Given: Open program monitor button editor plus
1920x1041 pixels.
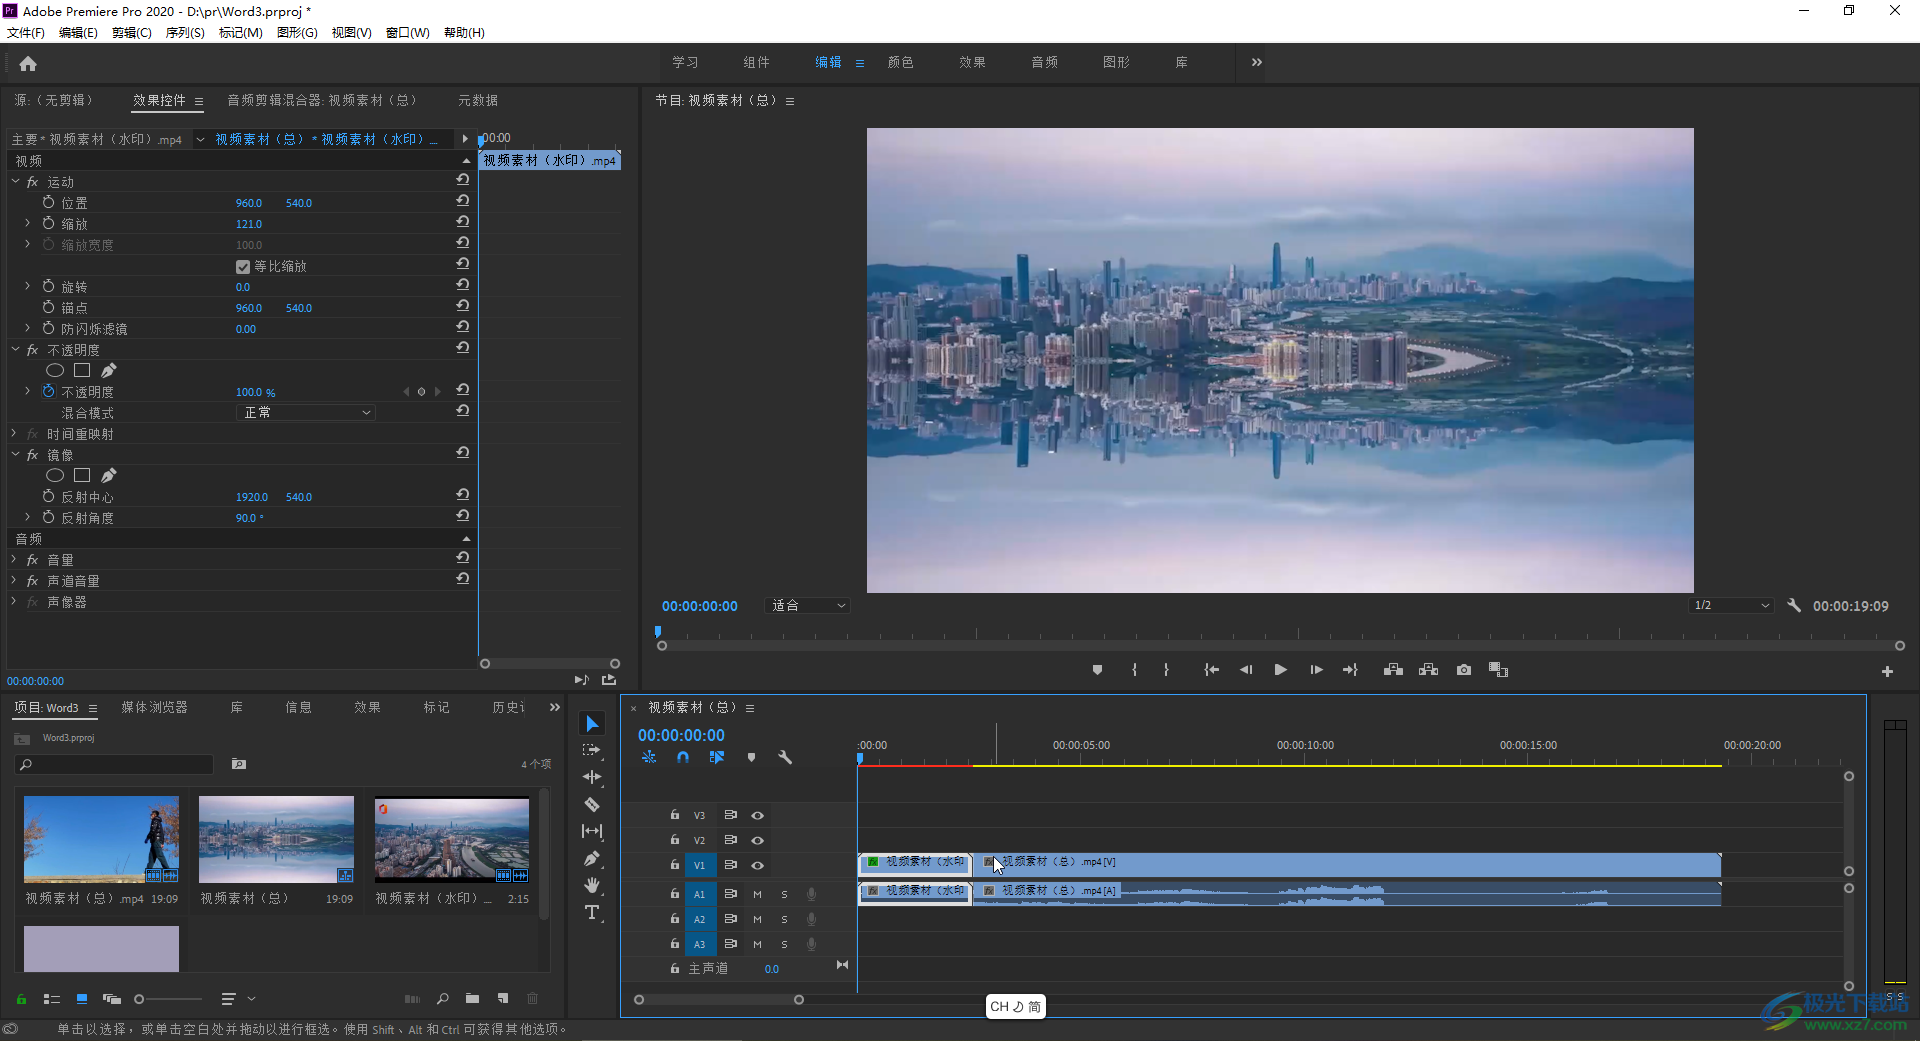Looking at the screenshot, I should pyautogui.click(x=1887, y=671).
